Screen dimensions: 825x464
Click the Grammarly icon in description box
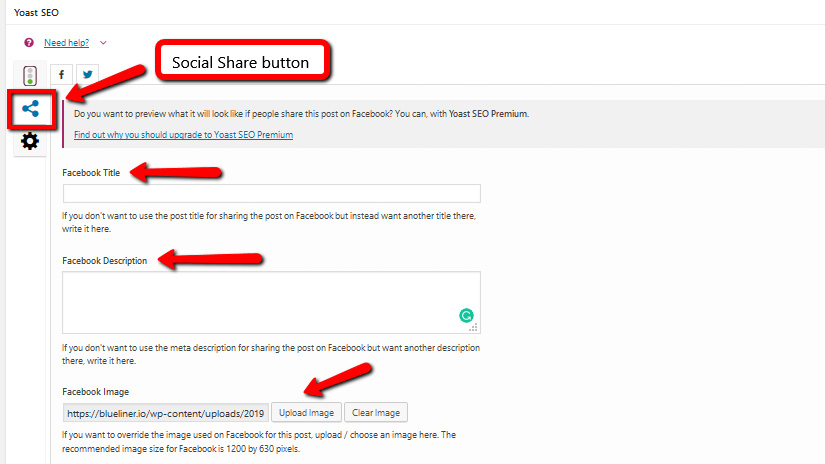point(466,315)
